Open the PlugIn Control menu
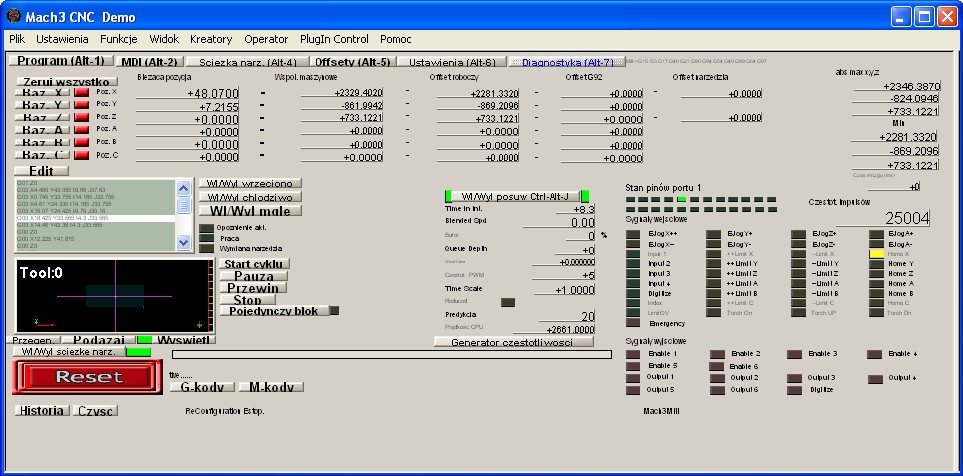 [x=334, y=39]
